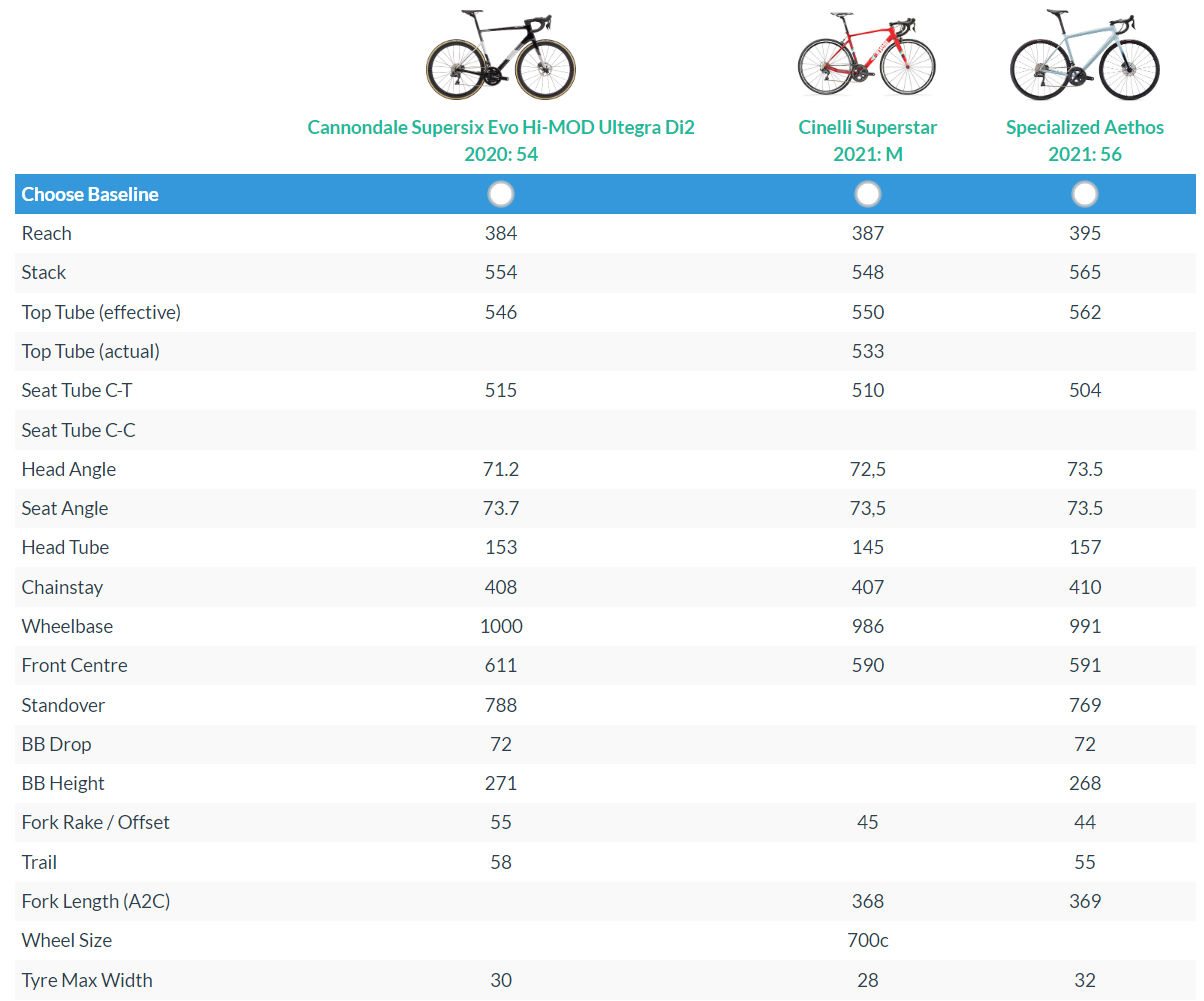Click the Front Centre row label
This screenshot has height=1001, width=1204.
click(x=75, y=665)
